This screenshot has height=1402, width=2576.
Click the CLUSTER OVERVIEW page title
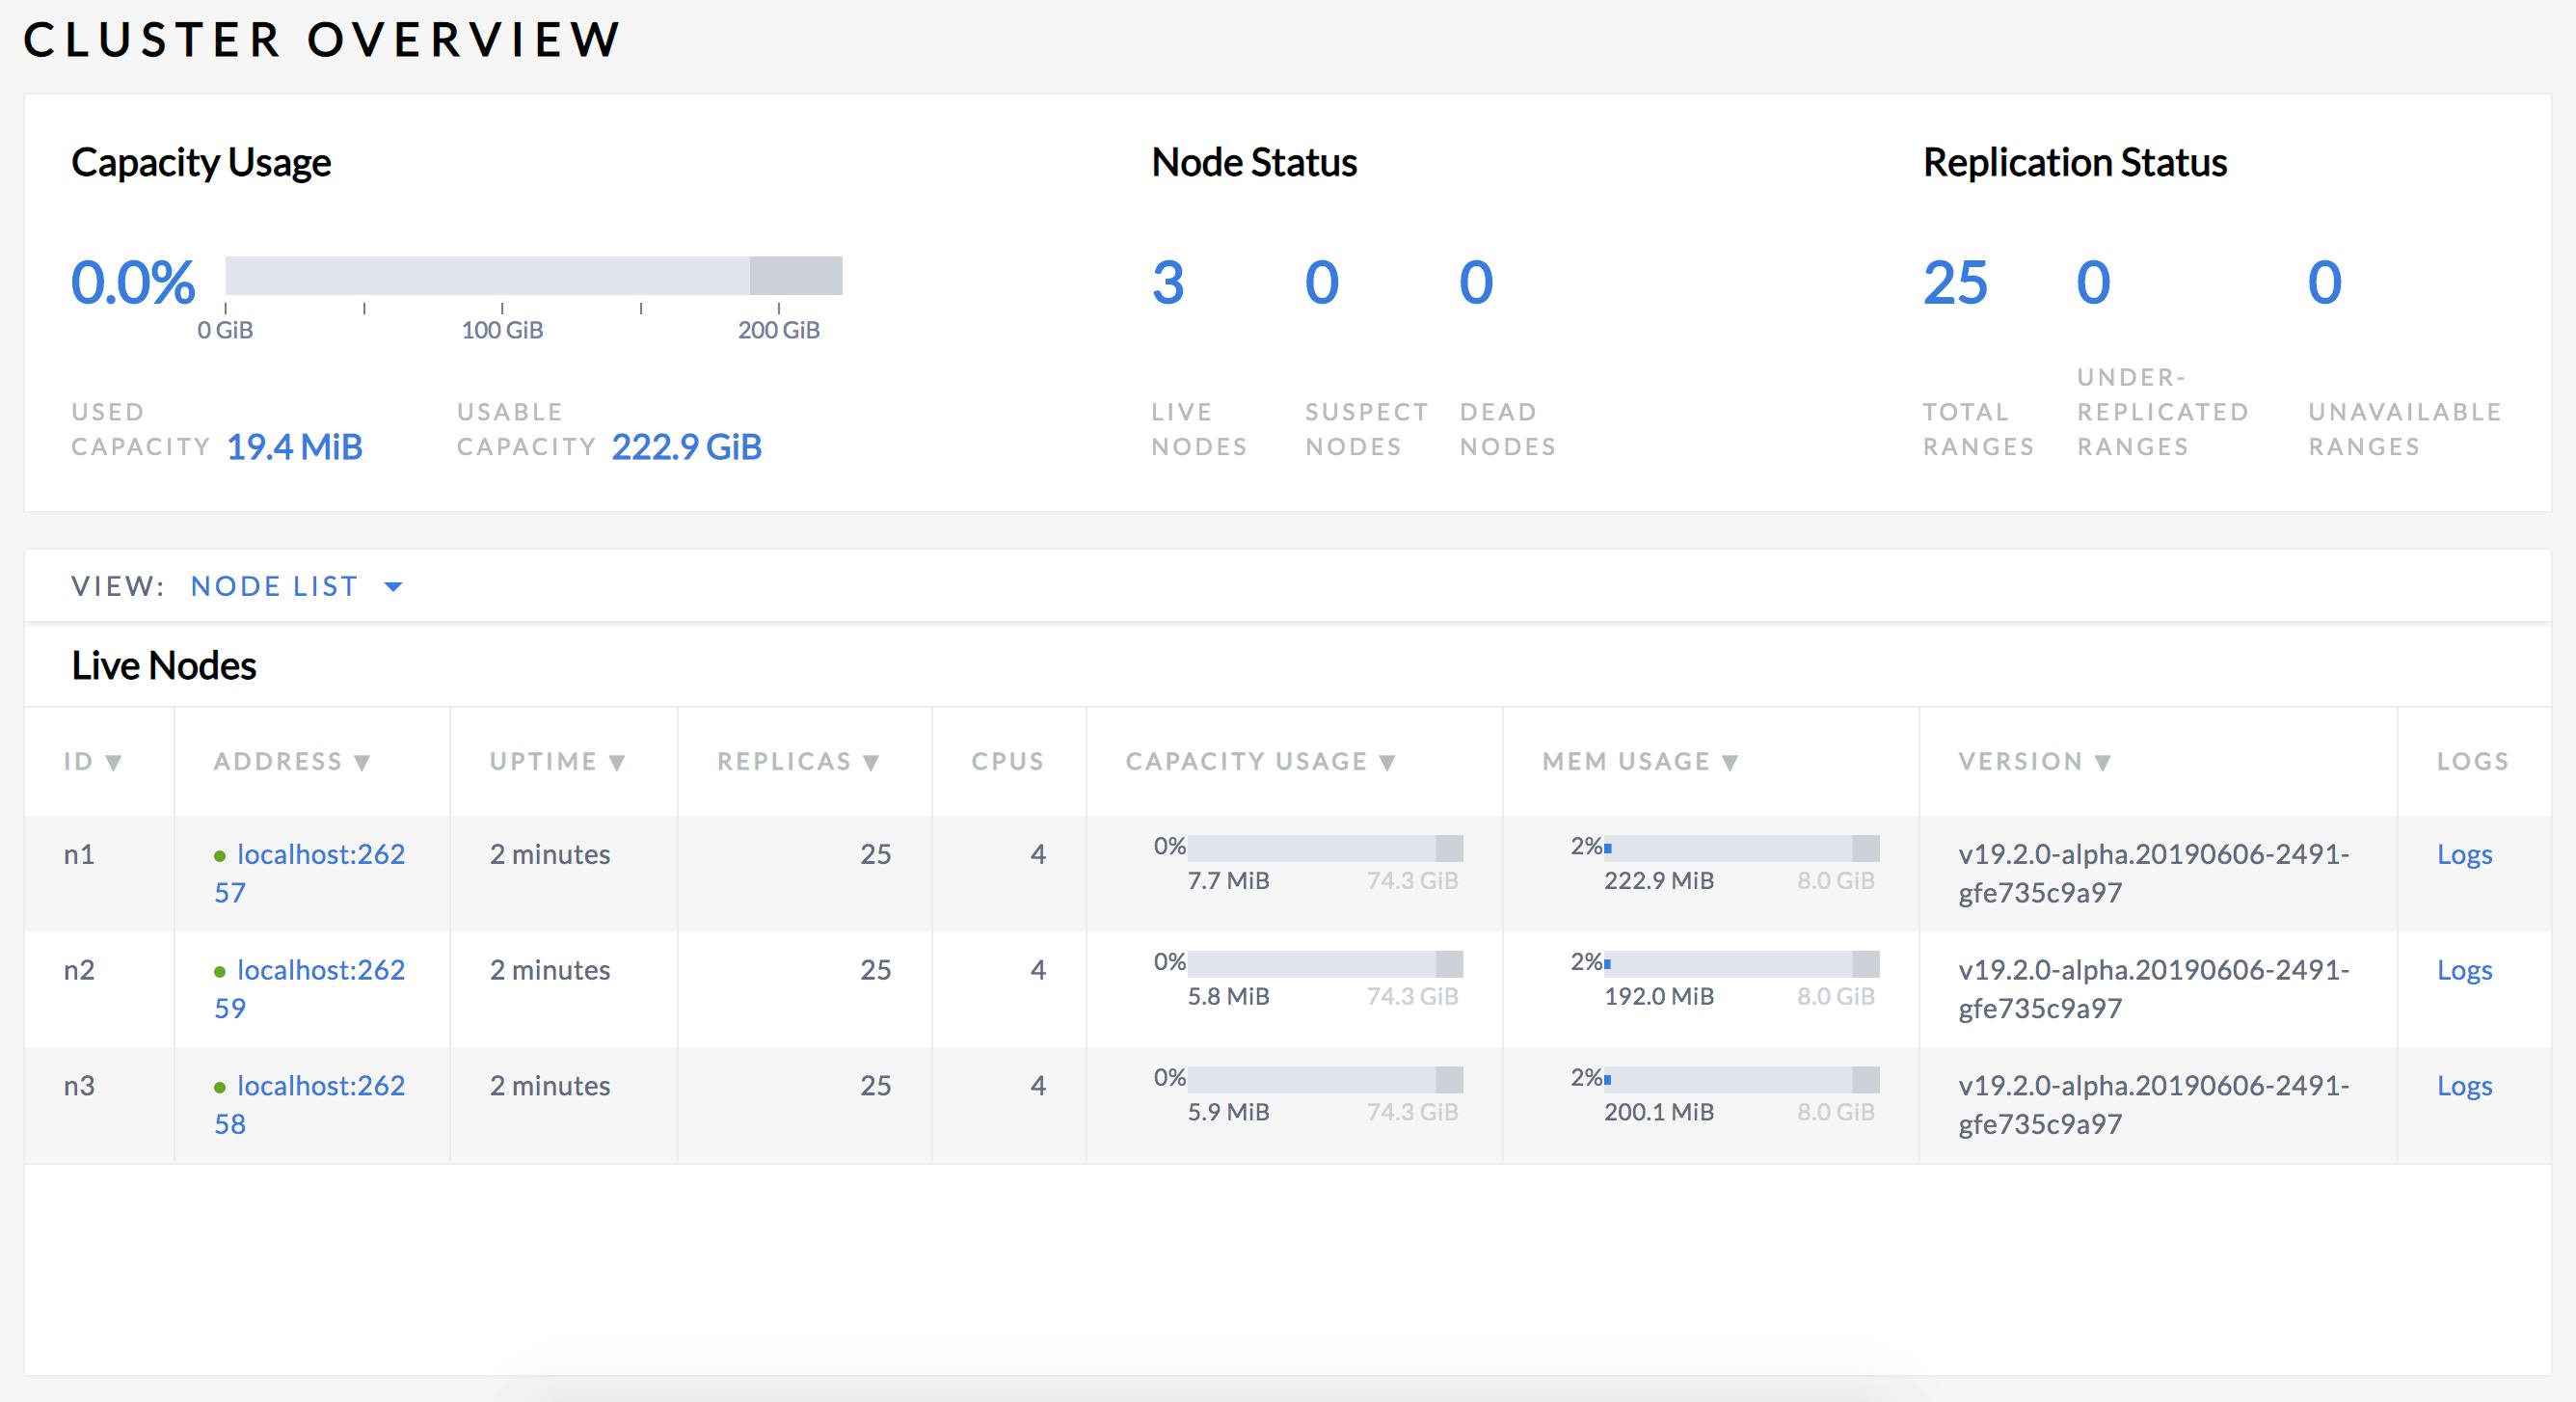click(322, 40)
